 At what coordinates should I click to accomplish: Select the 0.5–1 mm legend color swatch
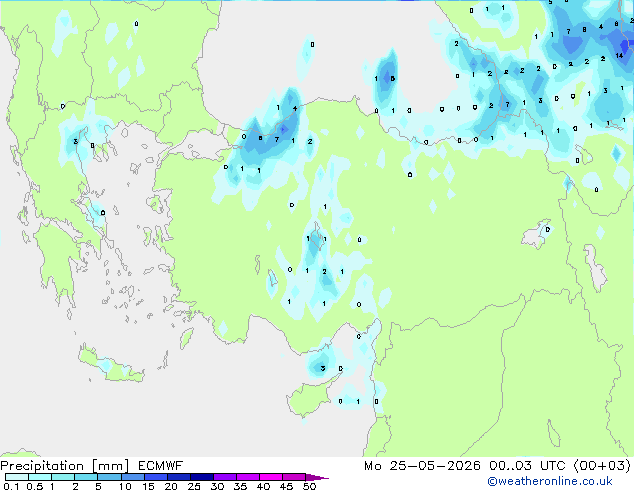(x=40, y=477)
